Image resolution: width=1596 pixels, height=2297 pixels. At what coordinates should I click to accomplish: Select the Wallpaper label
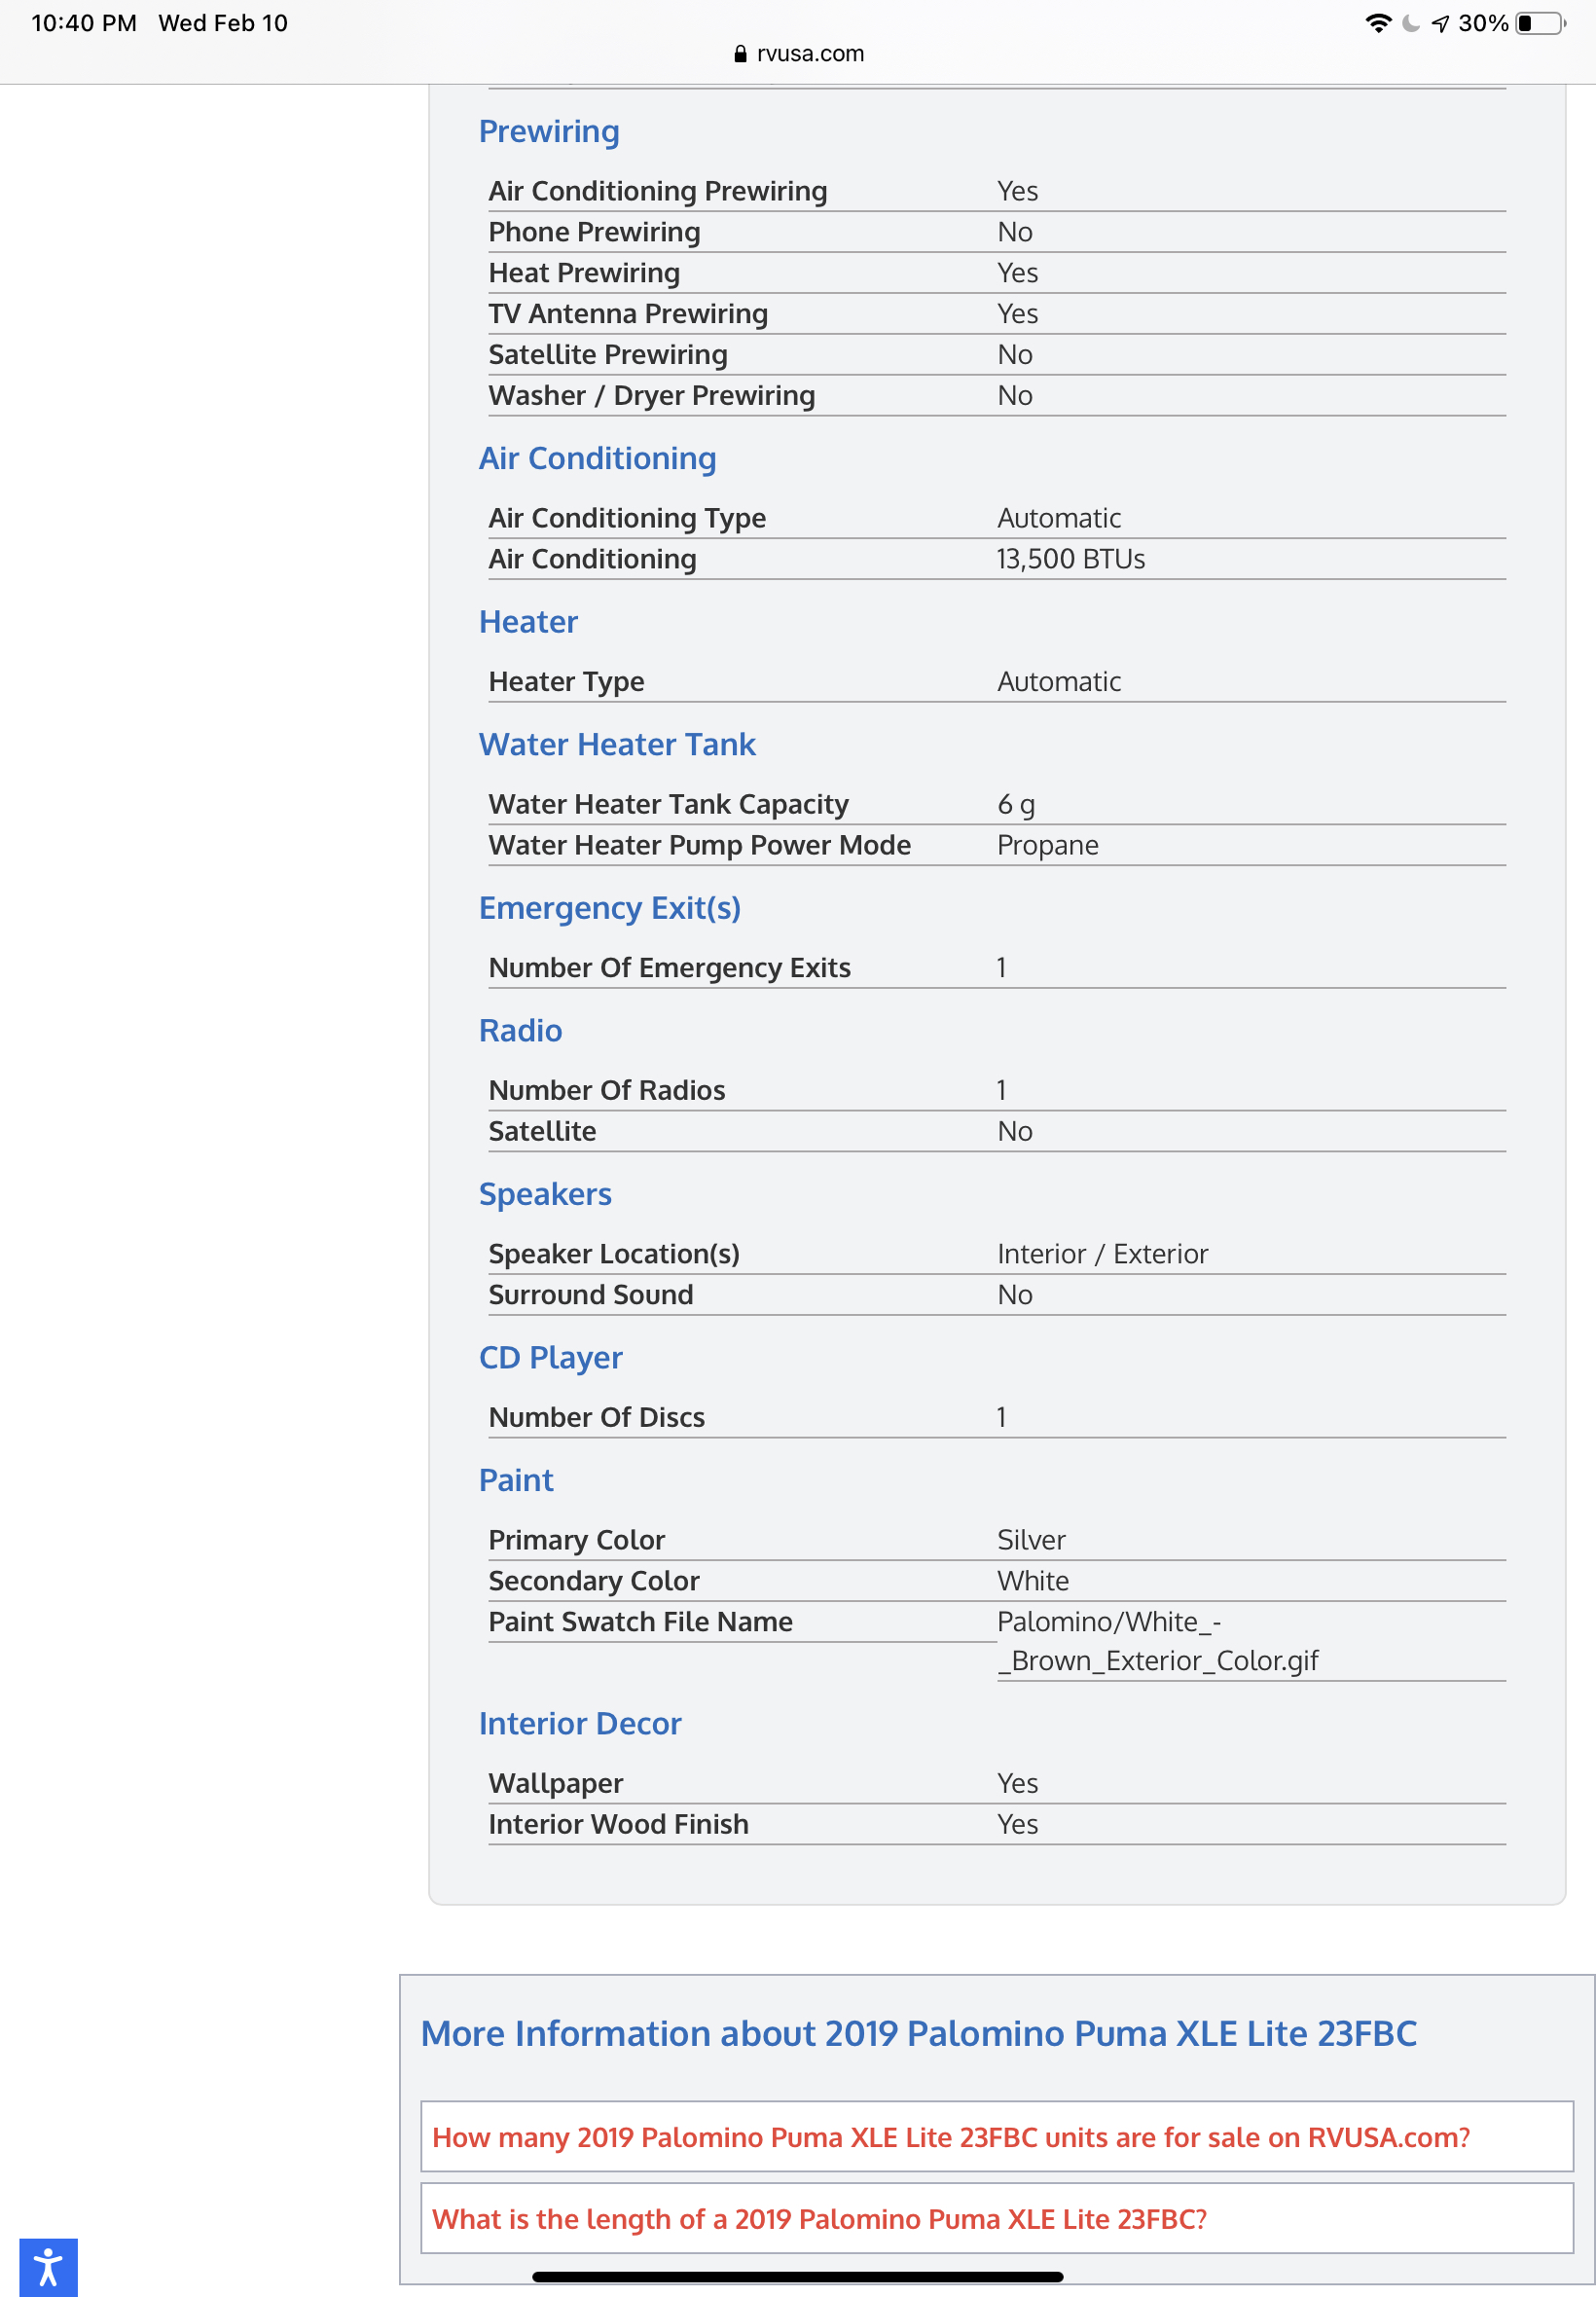coord(555,1784)
